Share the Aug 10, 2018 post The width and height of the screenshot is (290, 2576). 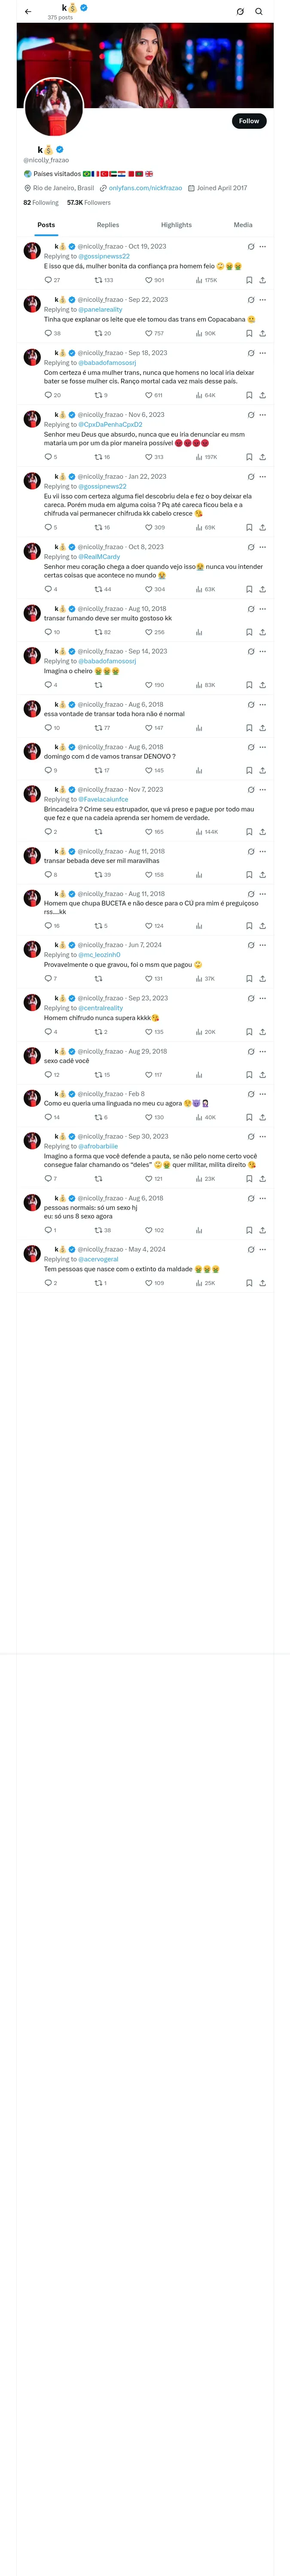(262, 632)
